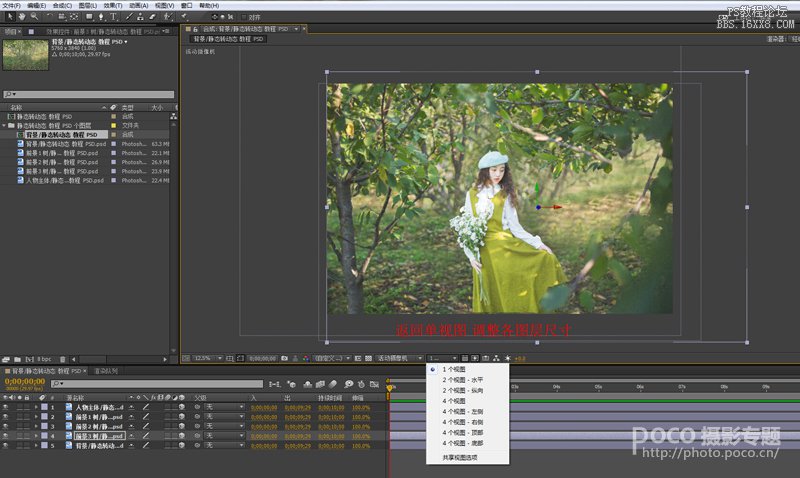Select the Brush tool
The image size is (800, 478).
click(129, 17)
